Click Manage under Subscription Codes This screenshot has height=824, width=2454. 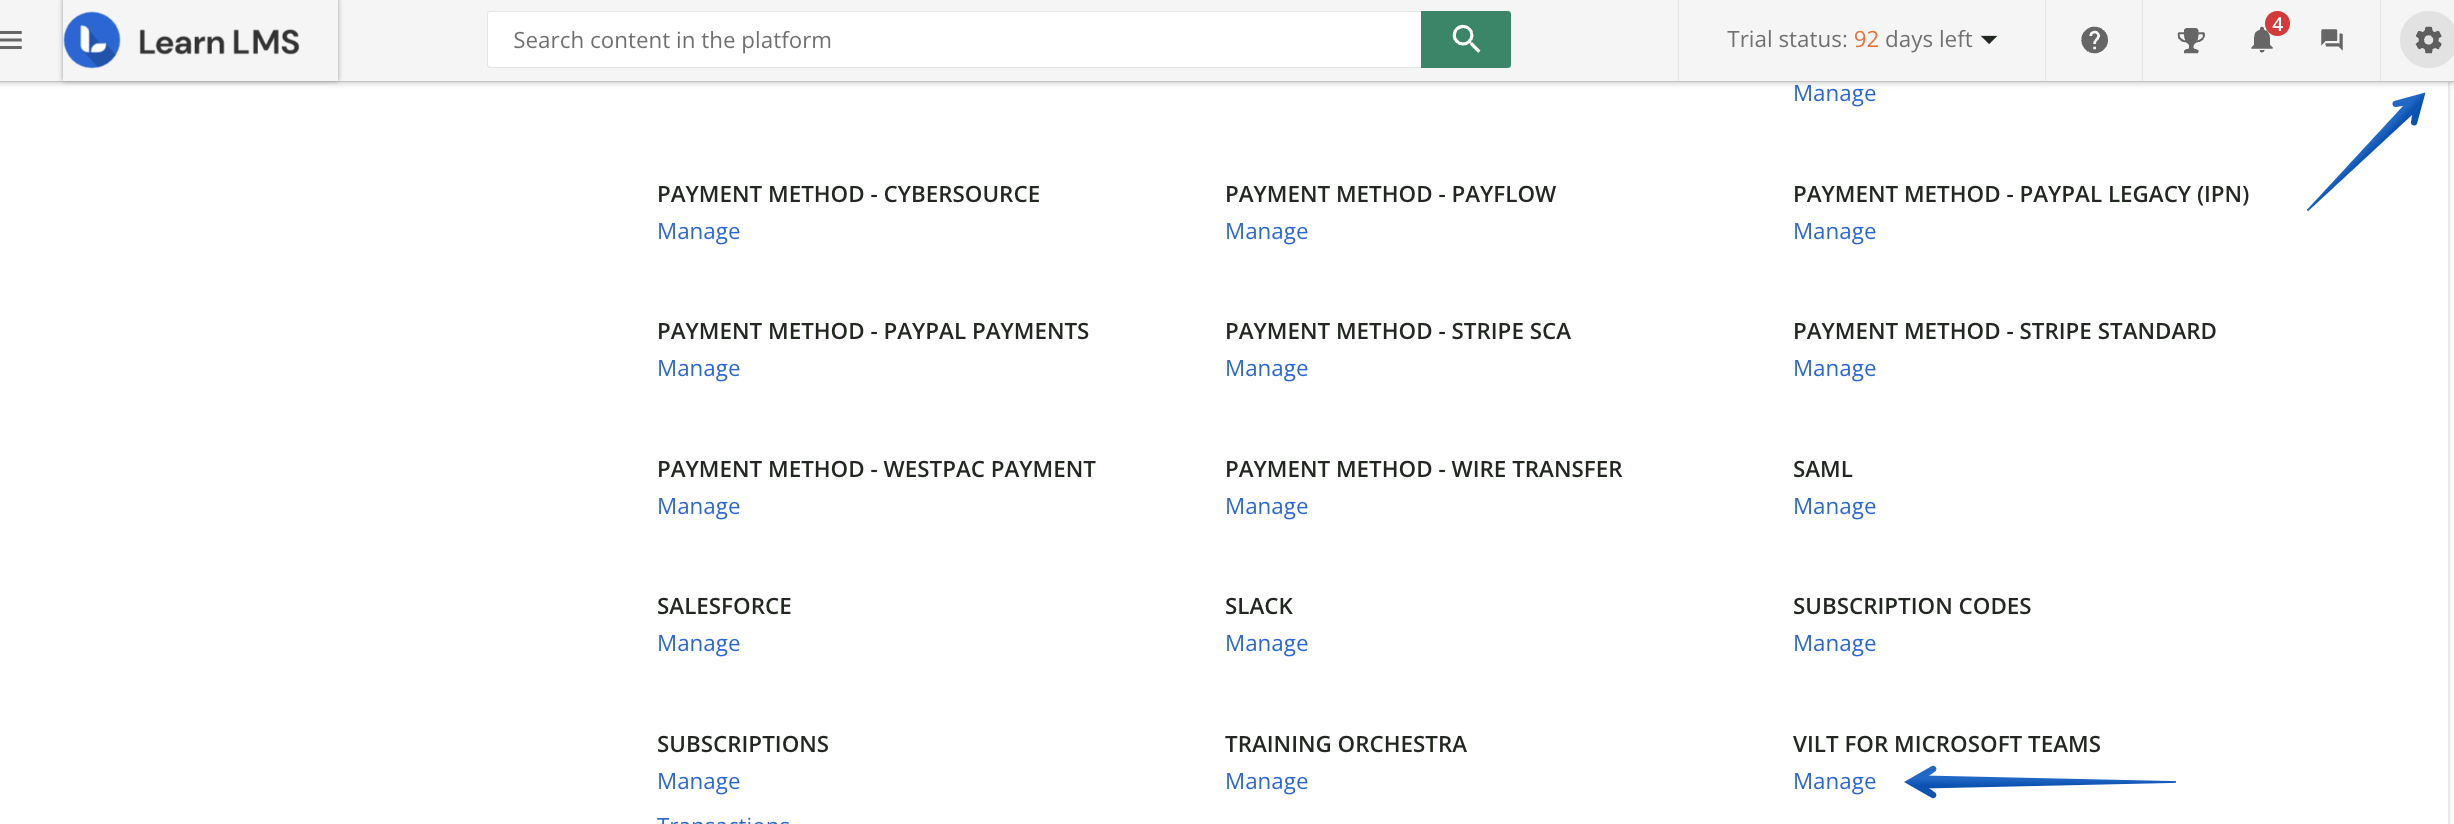tap(1834, 643)
